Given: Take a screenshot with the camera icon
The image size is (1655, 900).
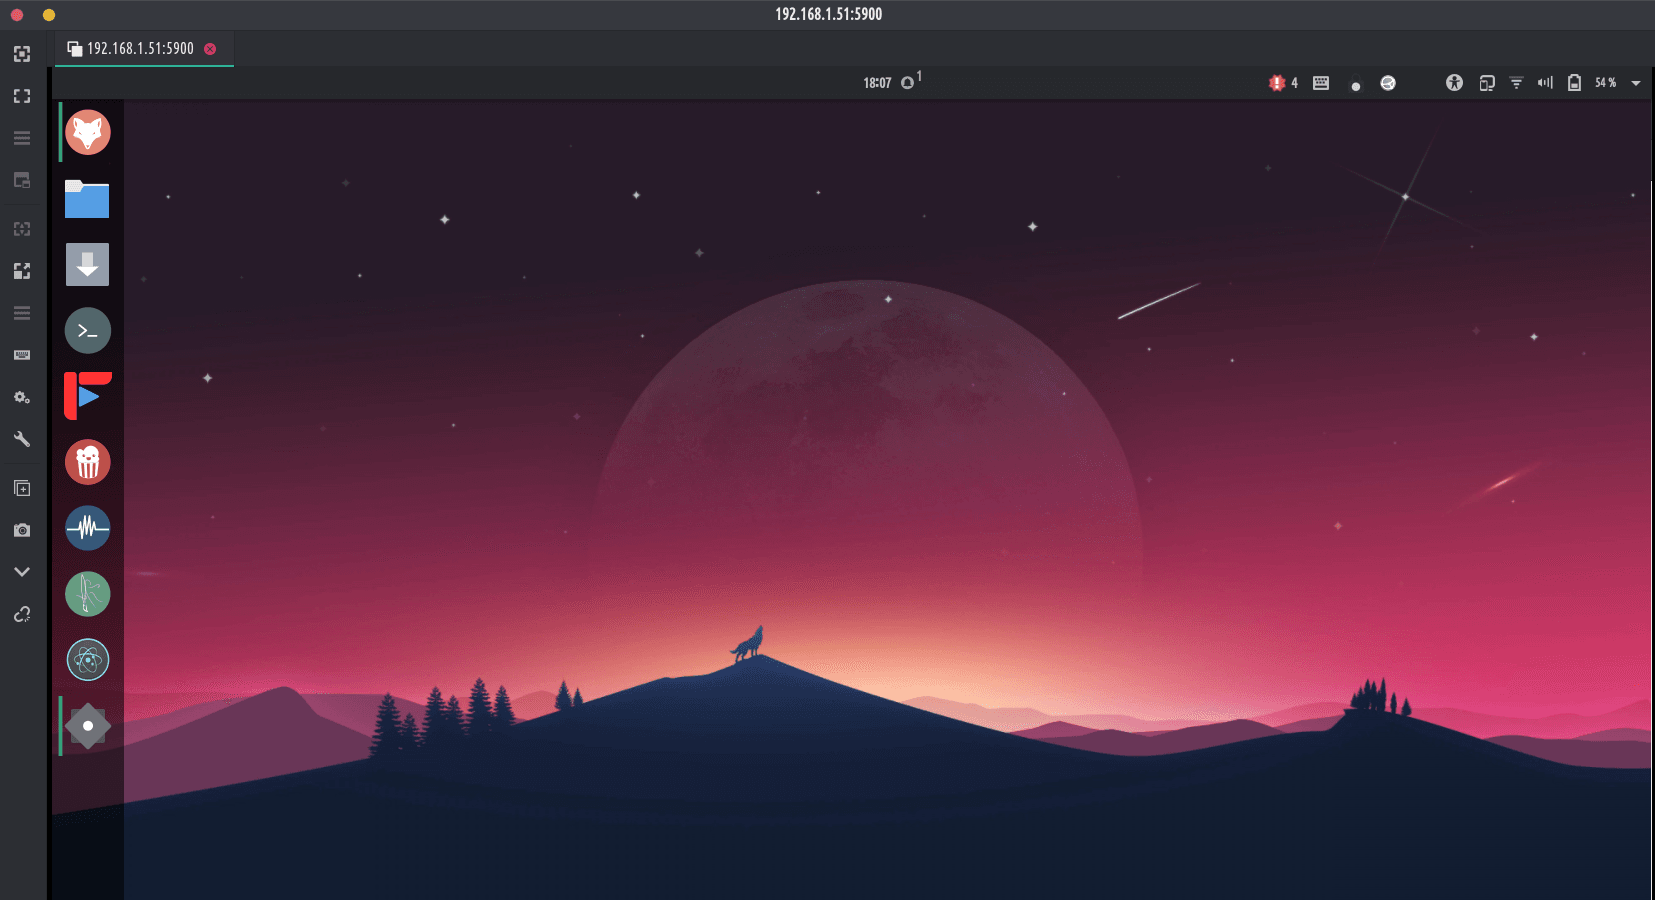Looking at the screenshot, I should pos(22,530).
